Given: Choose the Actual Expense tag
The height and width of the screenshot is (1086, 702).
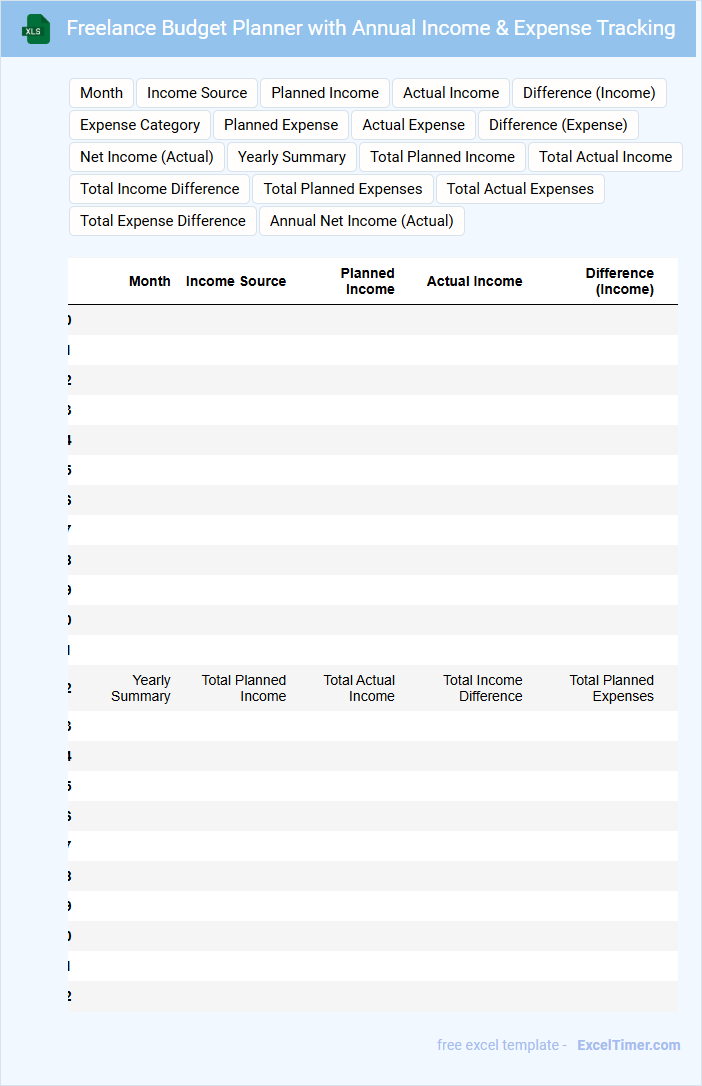Looking at the screenshot, I should 413,125.
